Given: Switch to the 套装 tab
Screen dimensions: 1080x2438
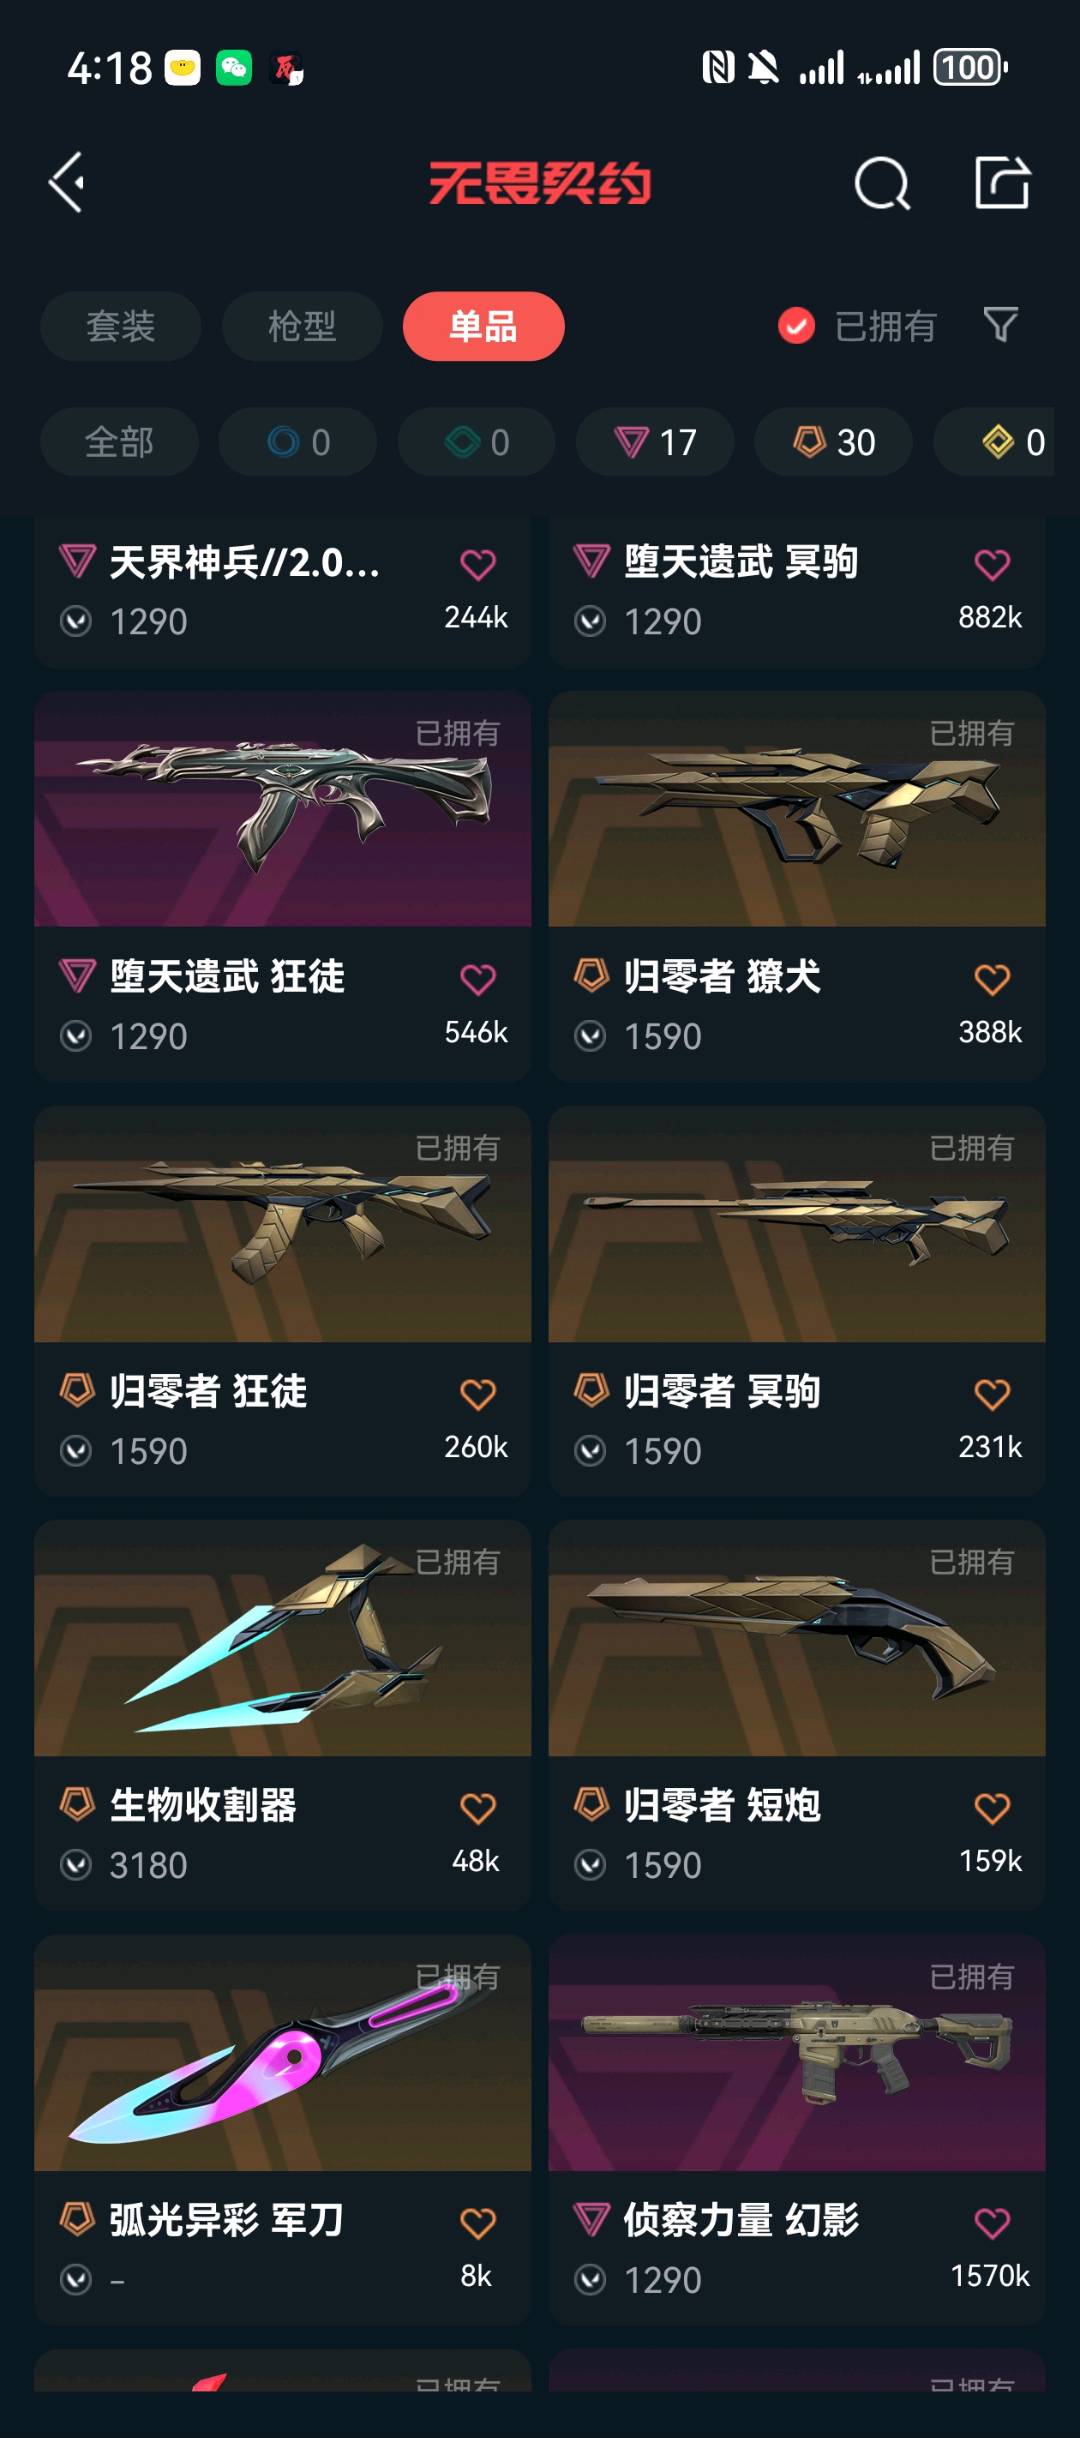Looking at the screenshot, I should [120, 326].
